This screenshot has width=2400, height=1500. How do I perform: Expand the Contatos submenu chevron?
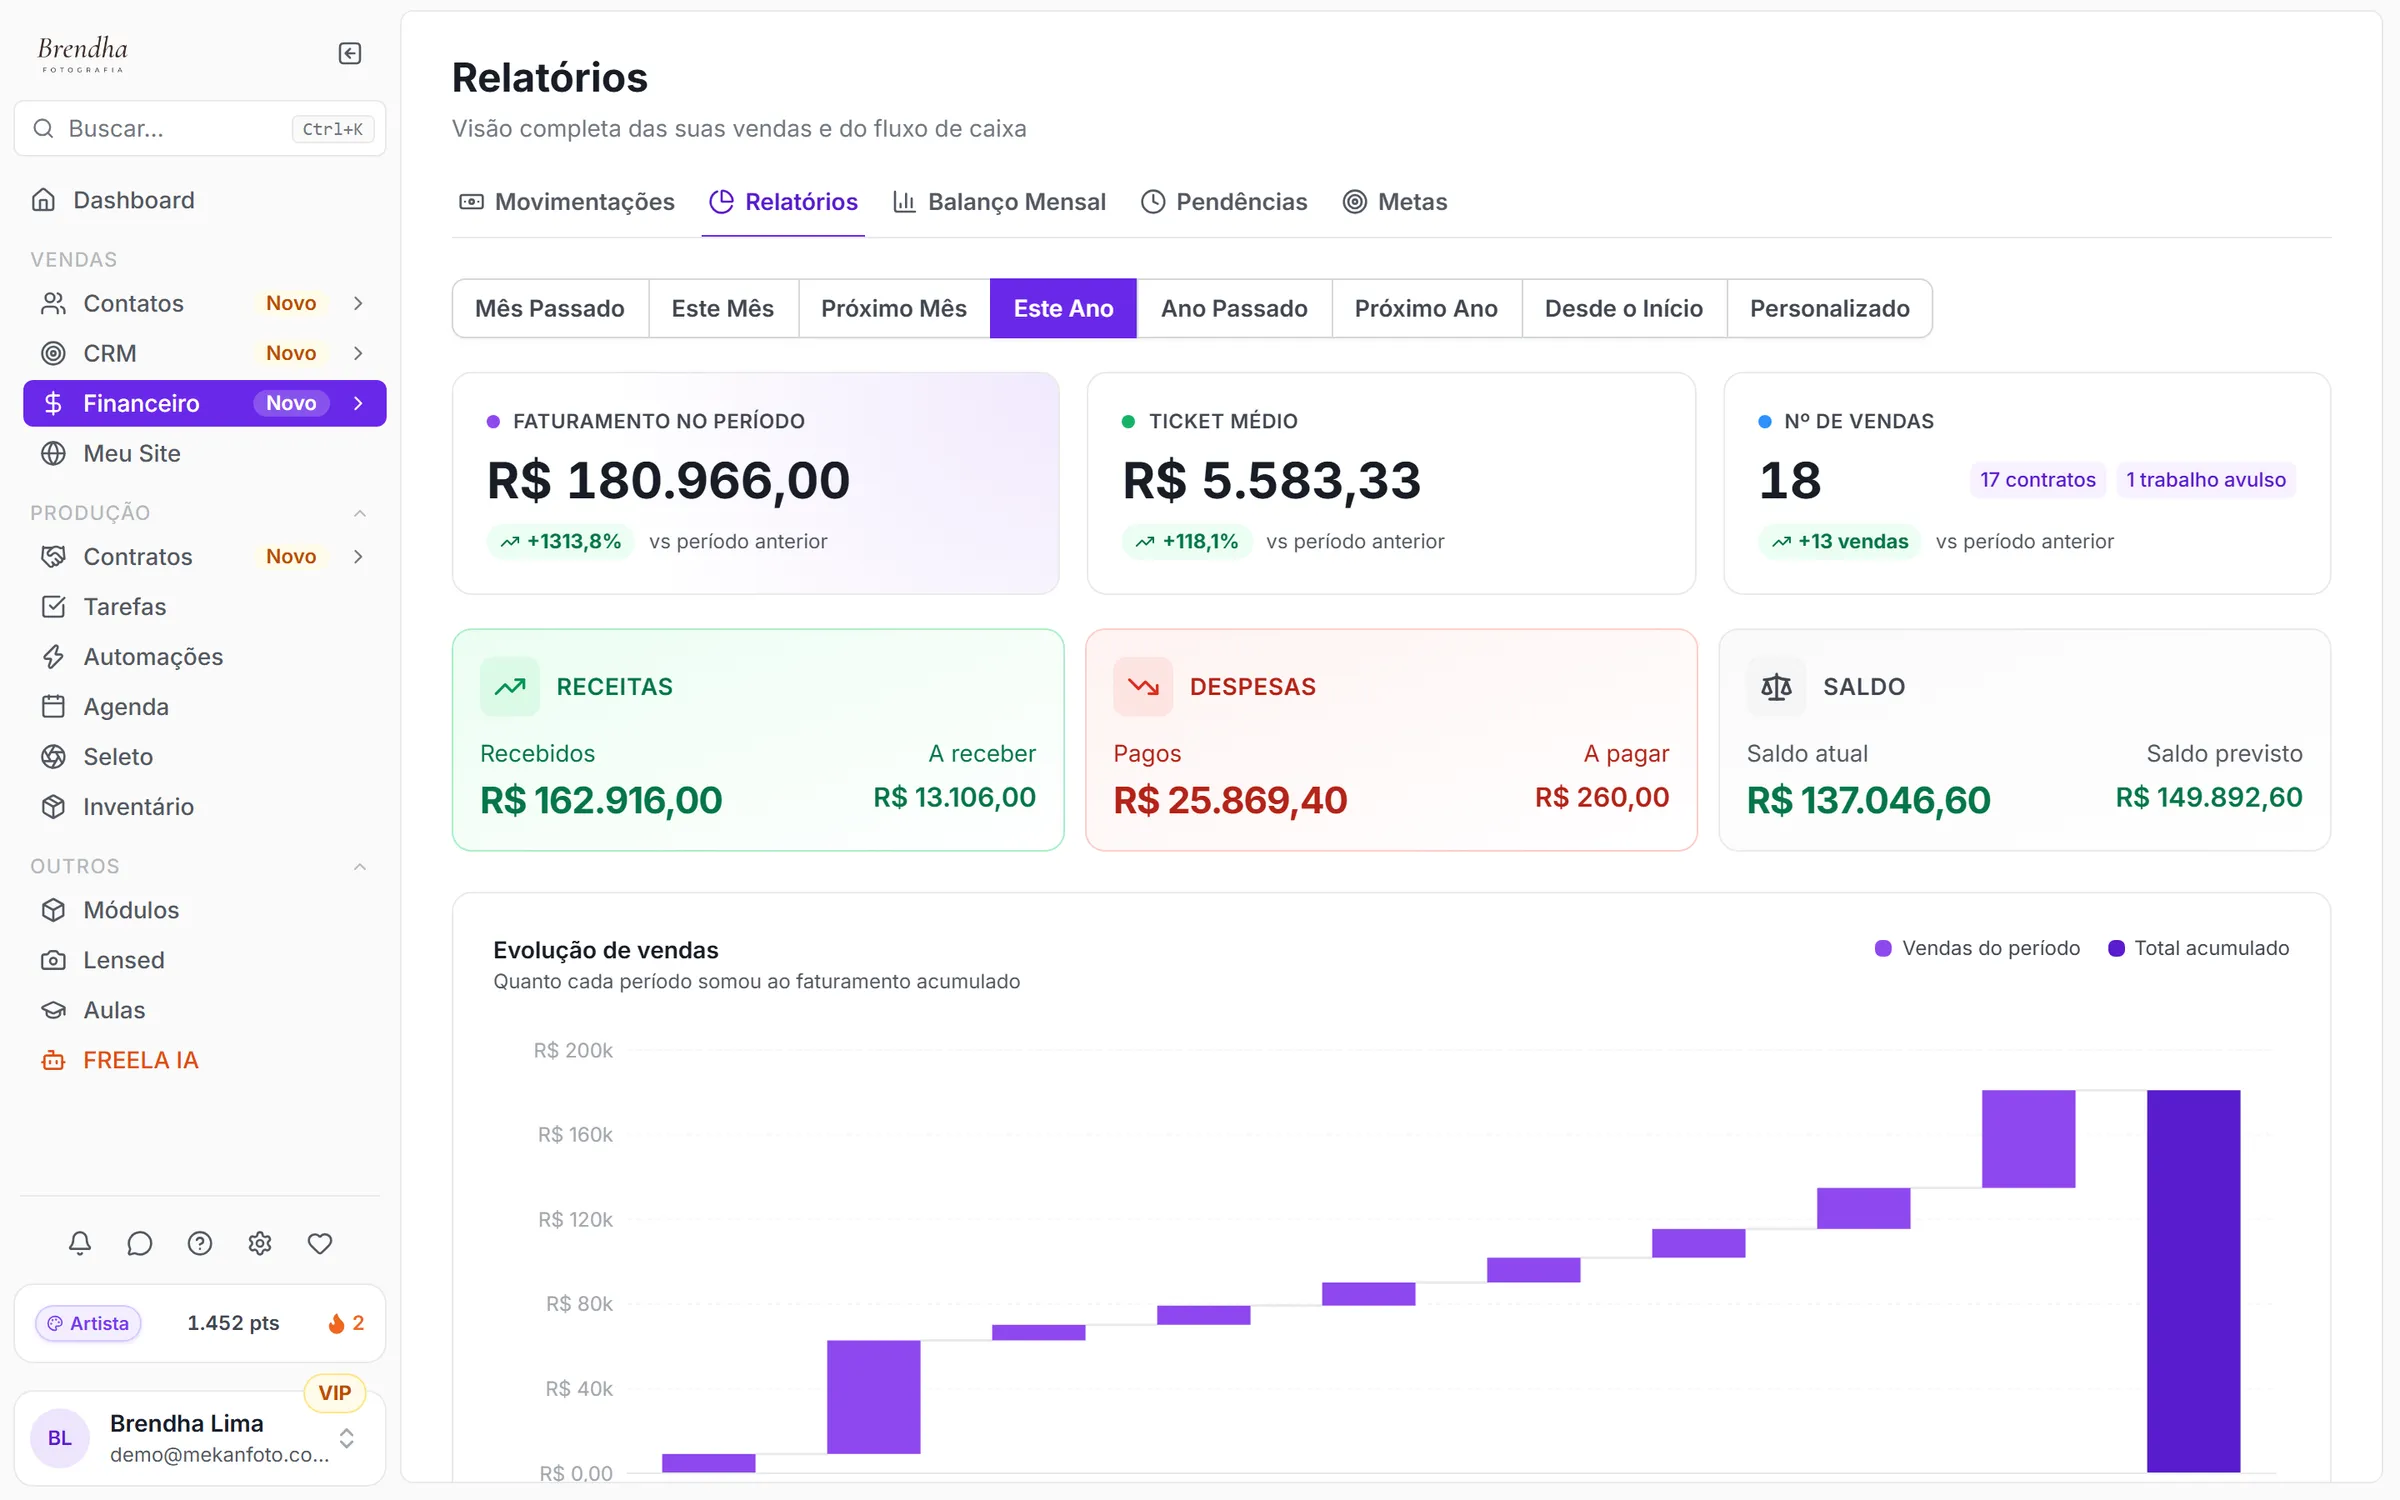click(x=358, y=303)
